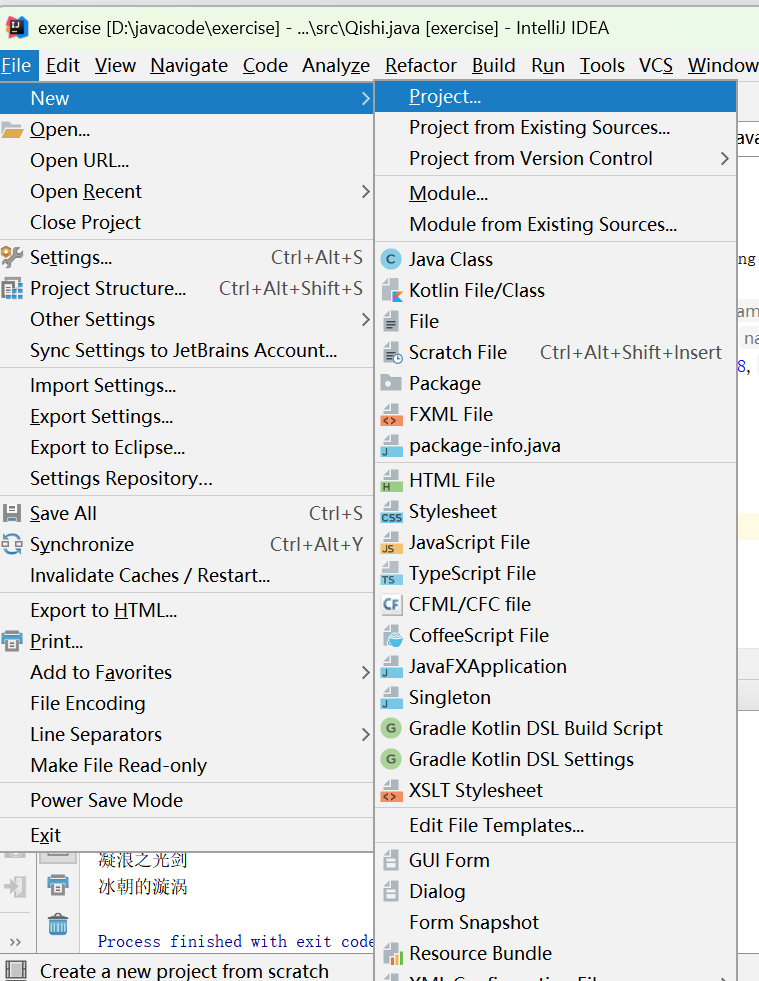Open the Analyze menu
The width and height of the screenshot is (759, 981).
pos(336,66)
